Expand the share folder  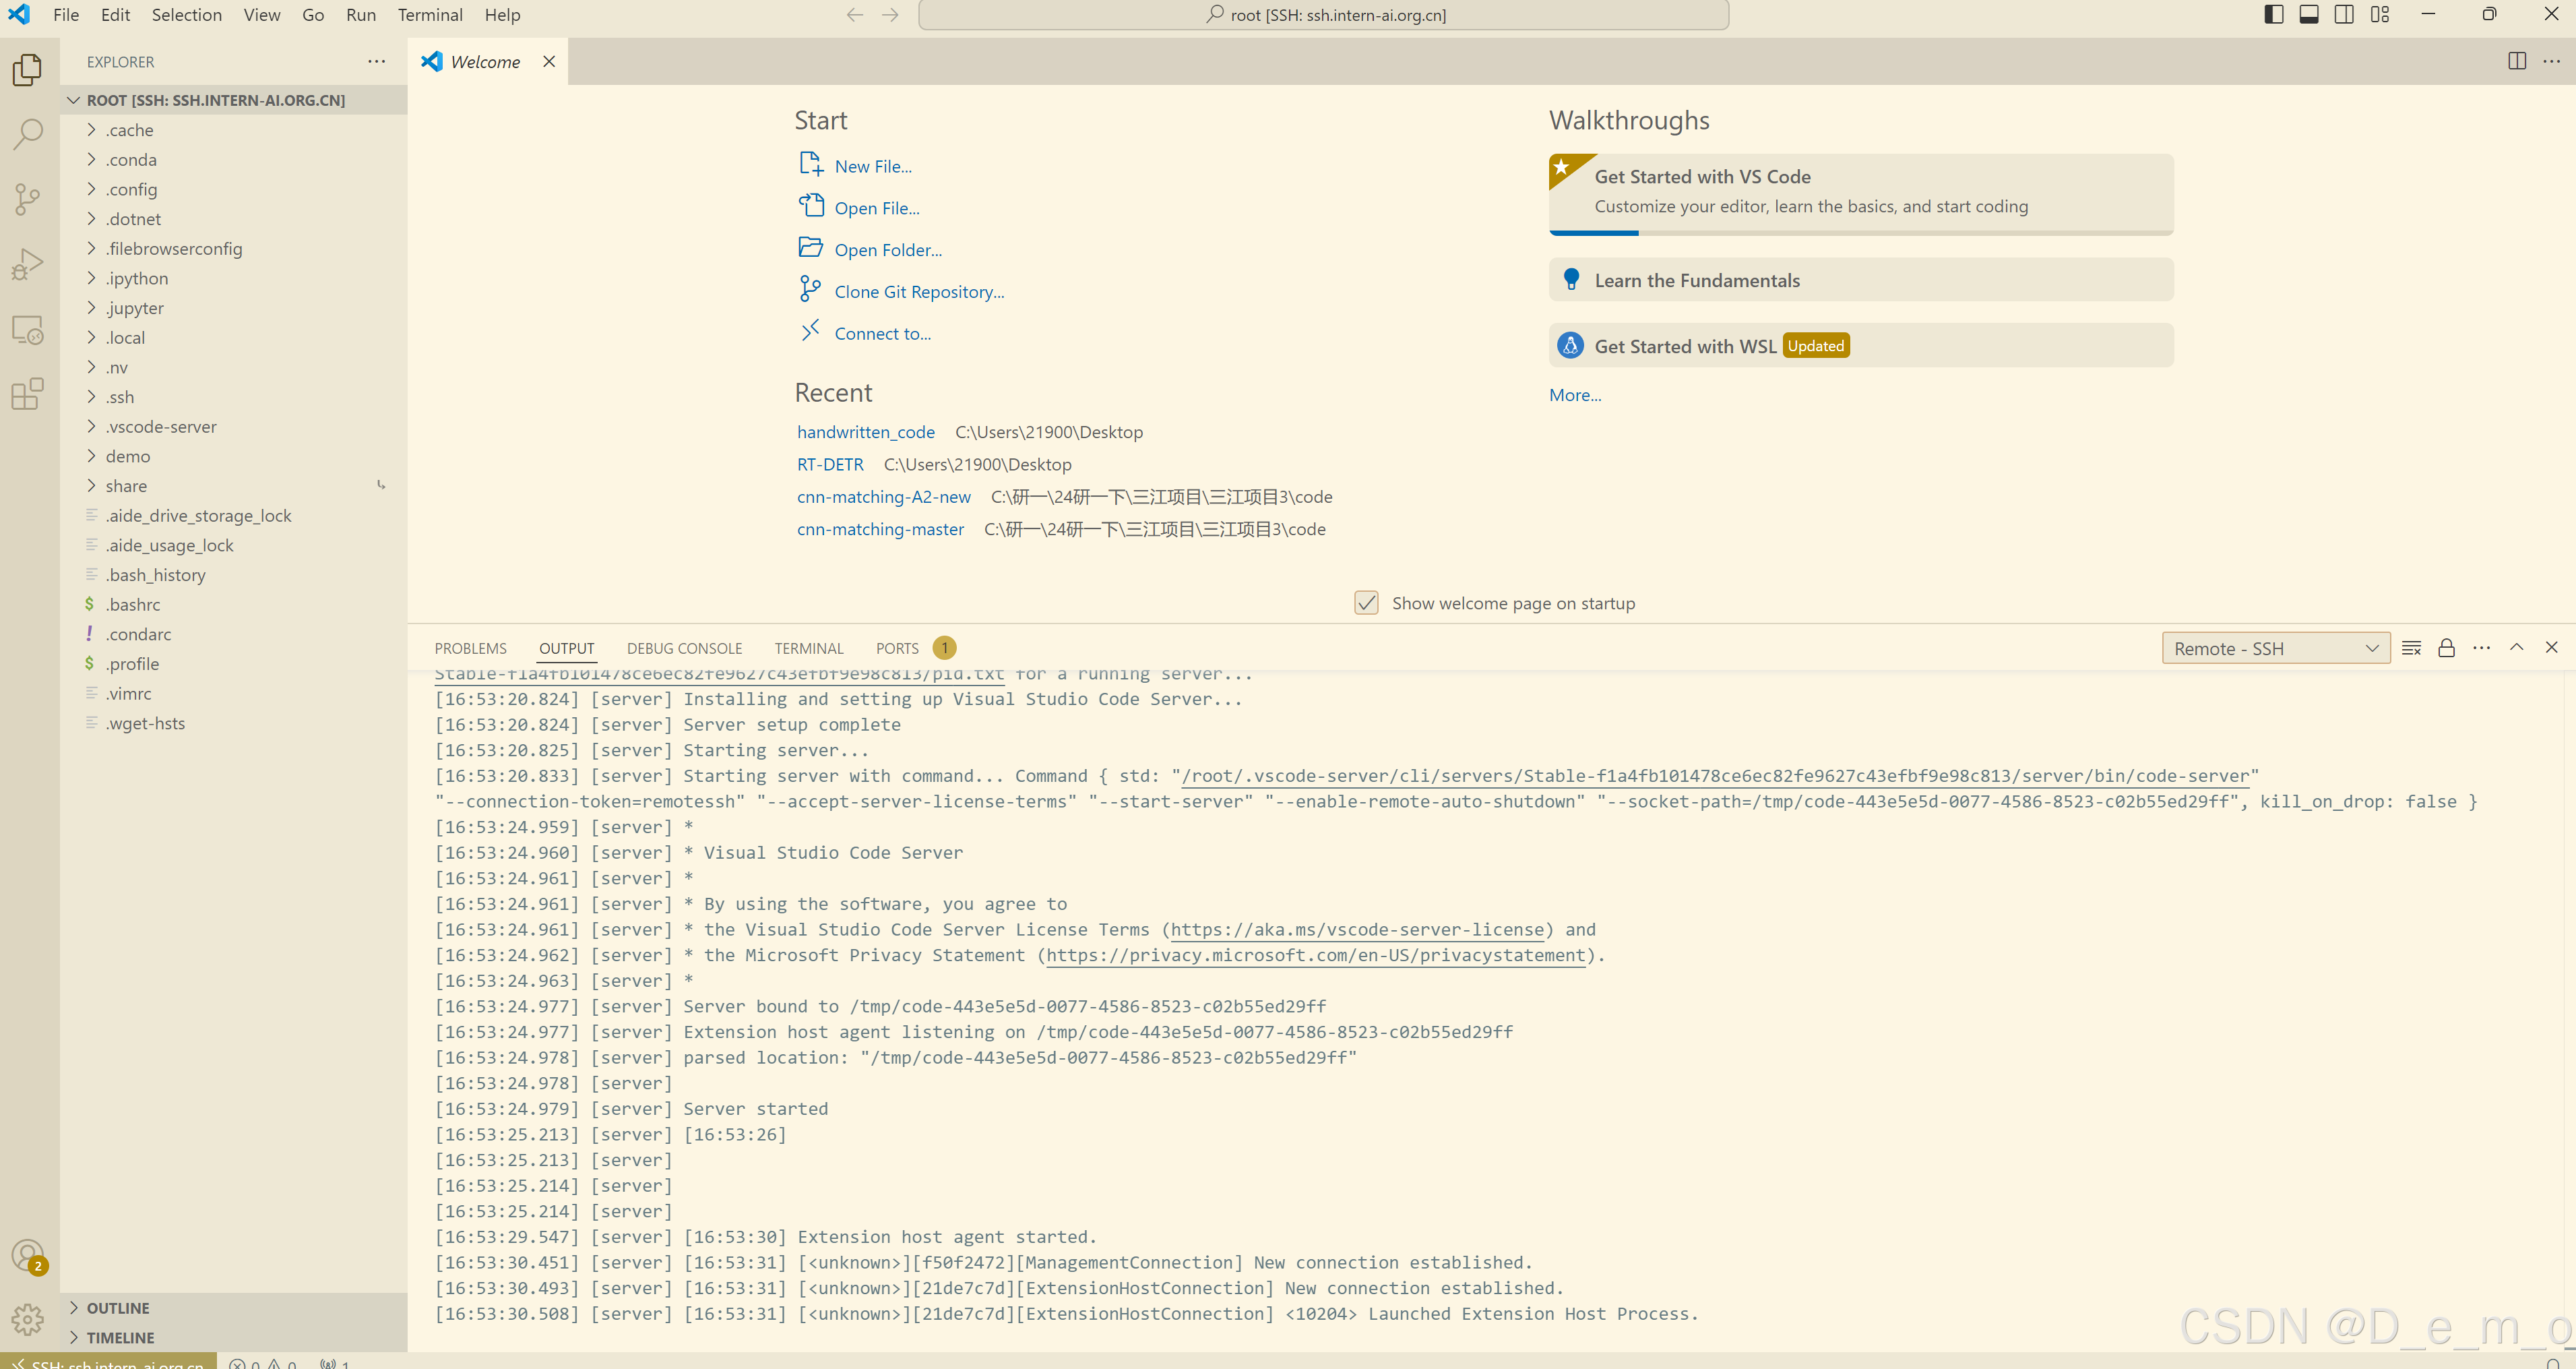234,486
